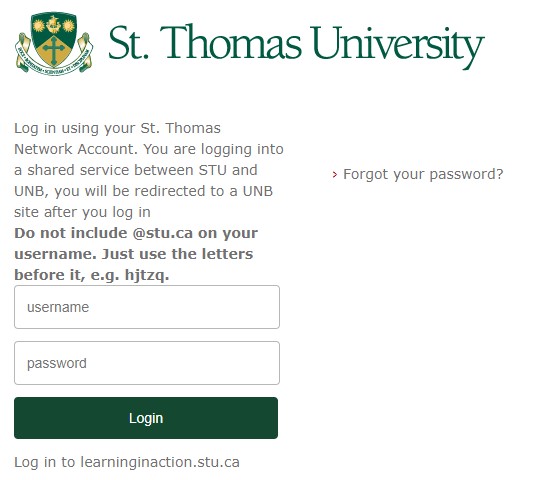Click the word 'University' in the header

pos(397,46)
